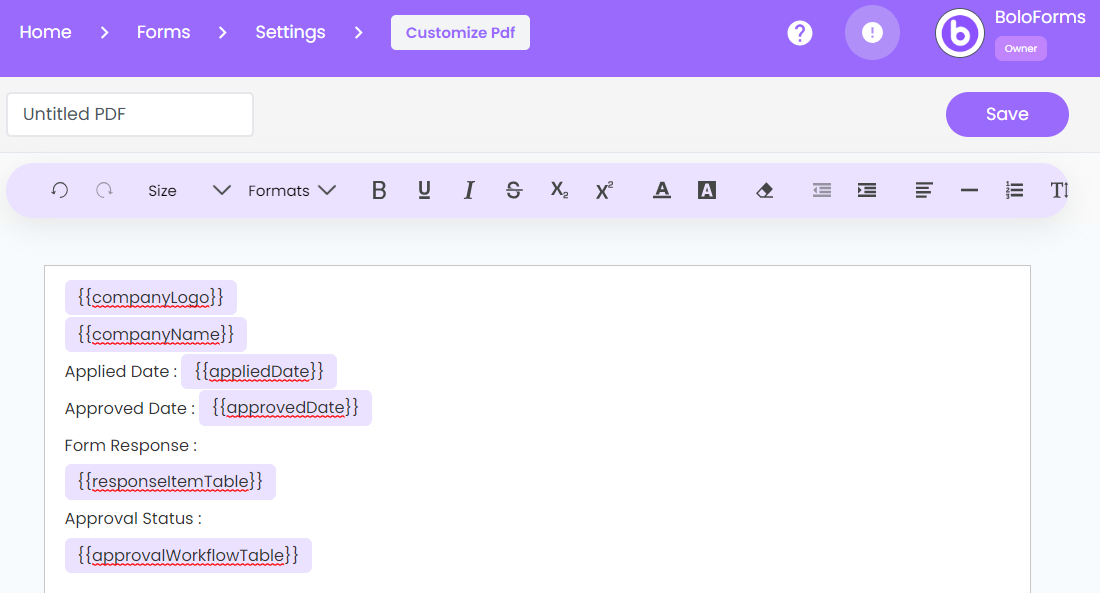Open the Formats dropdown
Screen dimensions: 1100x593
pos(290,190)
